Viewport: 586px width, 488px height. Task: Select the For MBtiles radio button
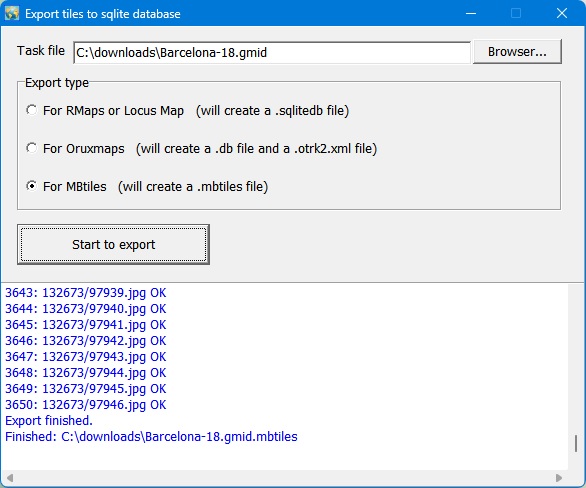click(32, 186)
